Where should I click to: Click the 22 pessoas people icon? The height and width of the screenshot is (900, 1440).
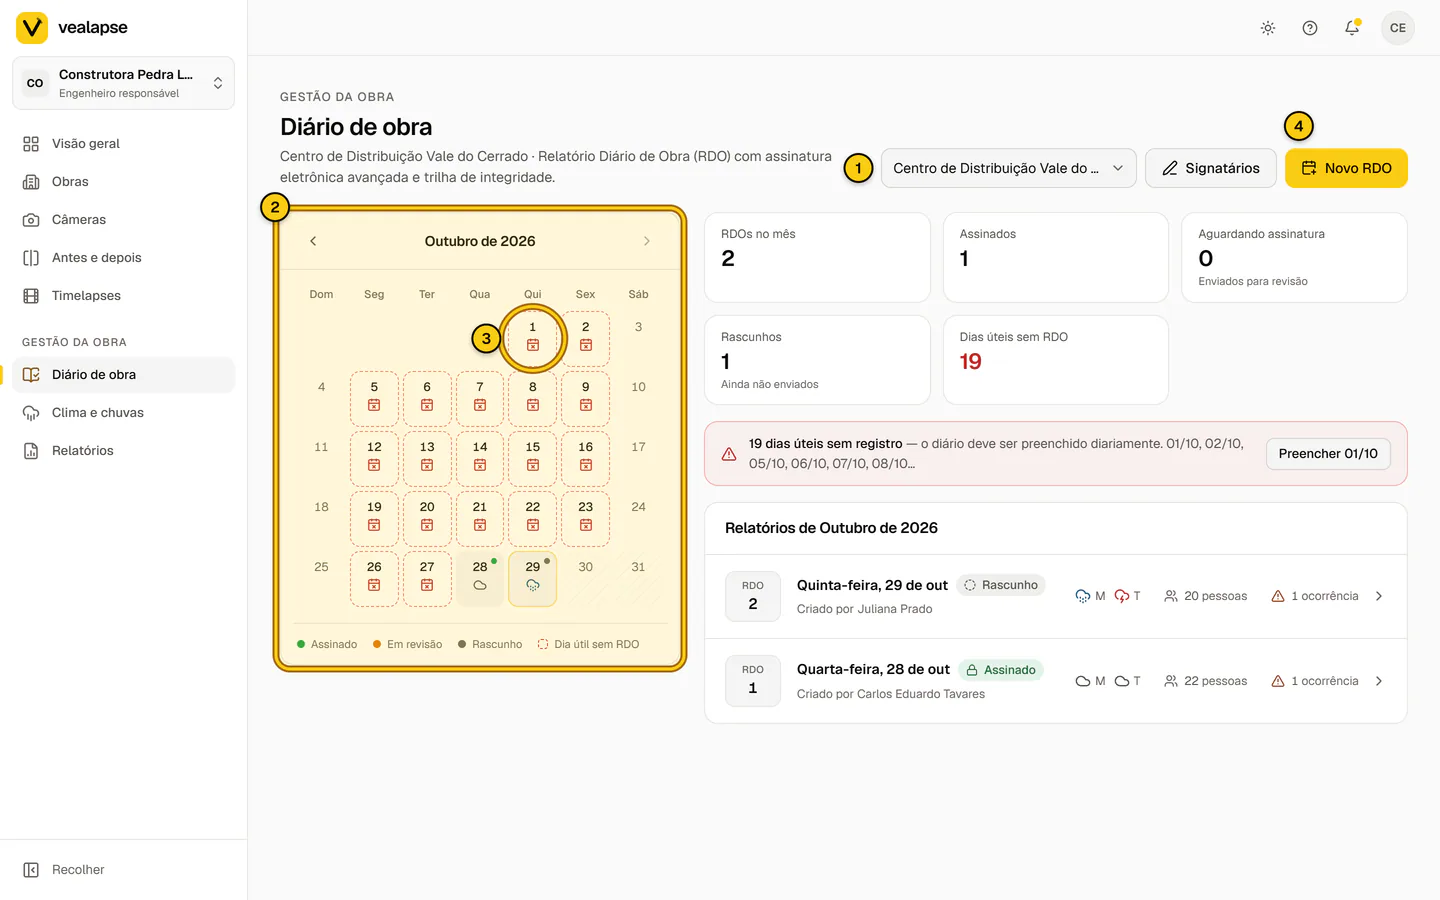click(x=1171, y=681)
